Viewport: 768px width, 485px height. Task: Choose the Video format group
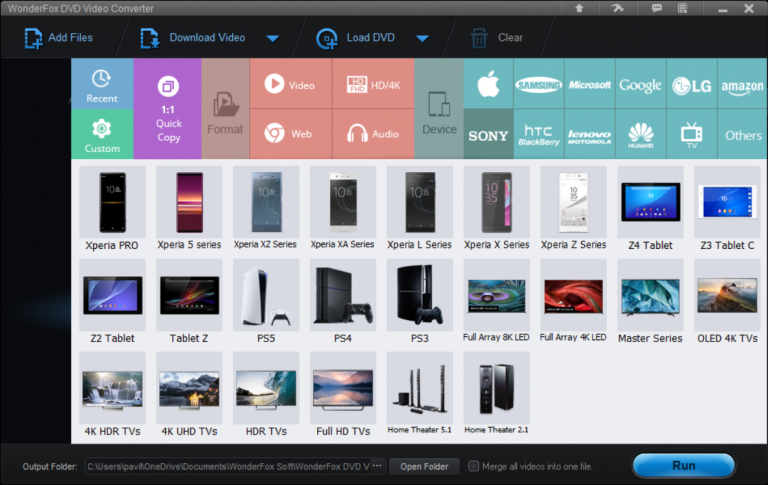click(291, 84)
